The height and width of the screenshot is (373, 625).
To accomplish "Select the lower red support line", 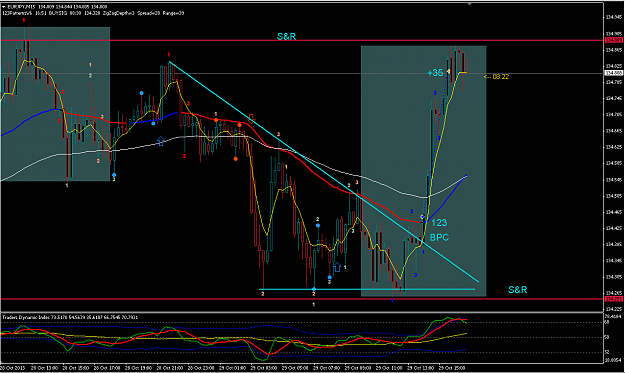I will 302,299.
